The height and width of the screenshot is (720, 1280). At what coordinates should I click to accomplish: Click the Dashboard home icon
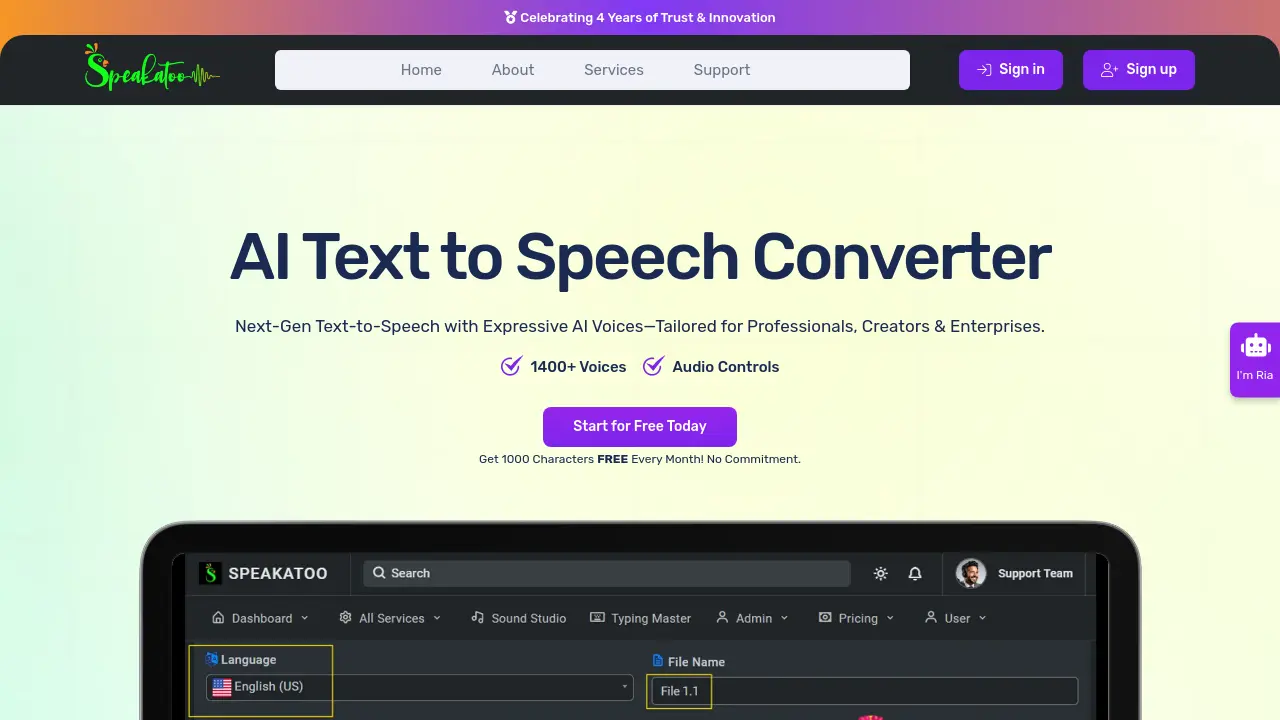coord(217,618)
